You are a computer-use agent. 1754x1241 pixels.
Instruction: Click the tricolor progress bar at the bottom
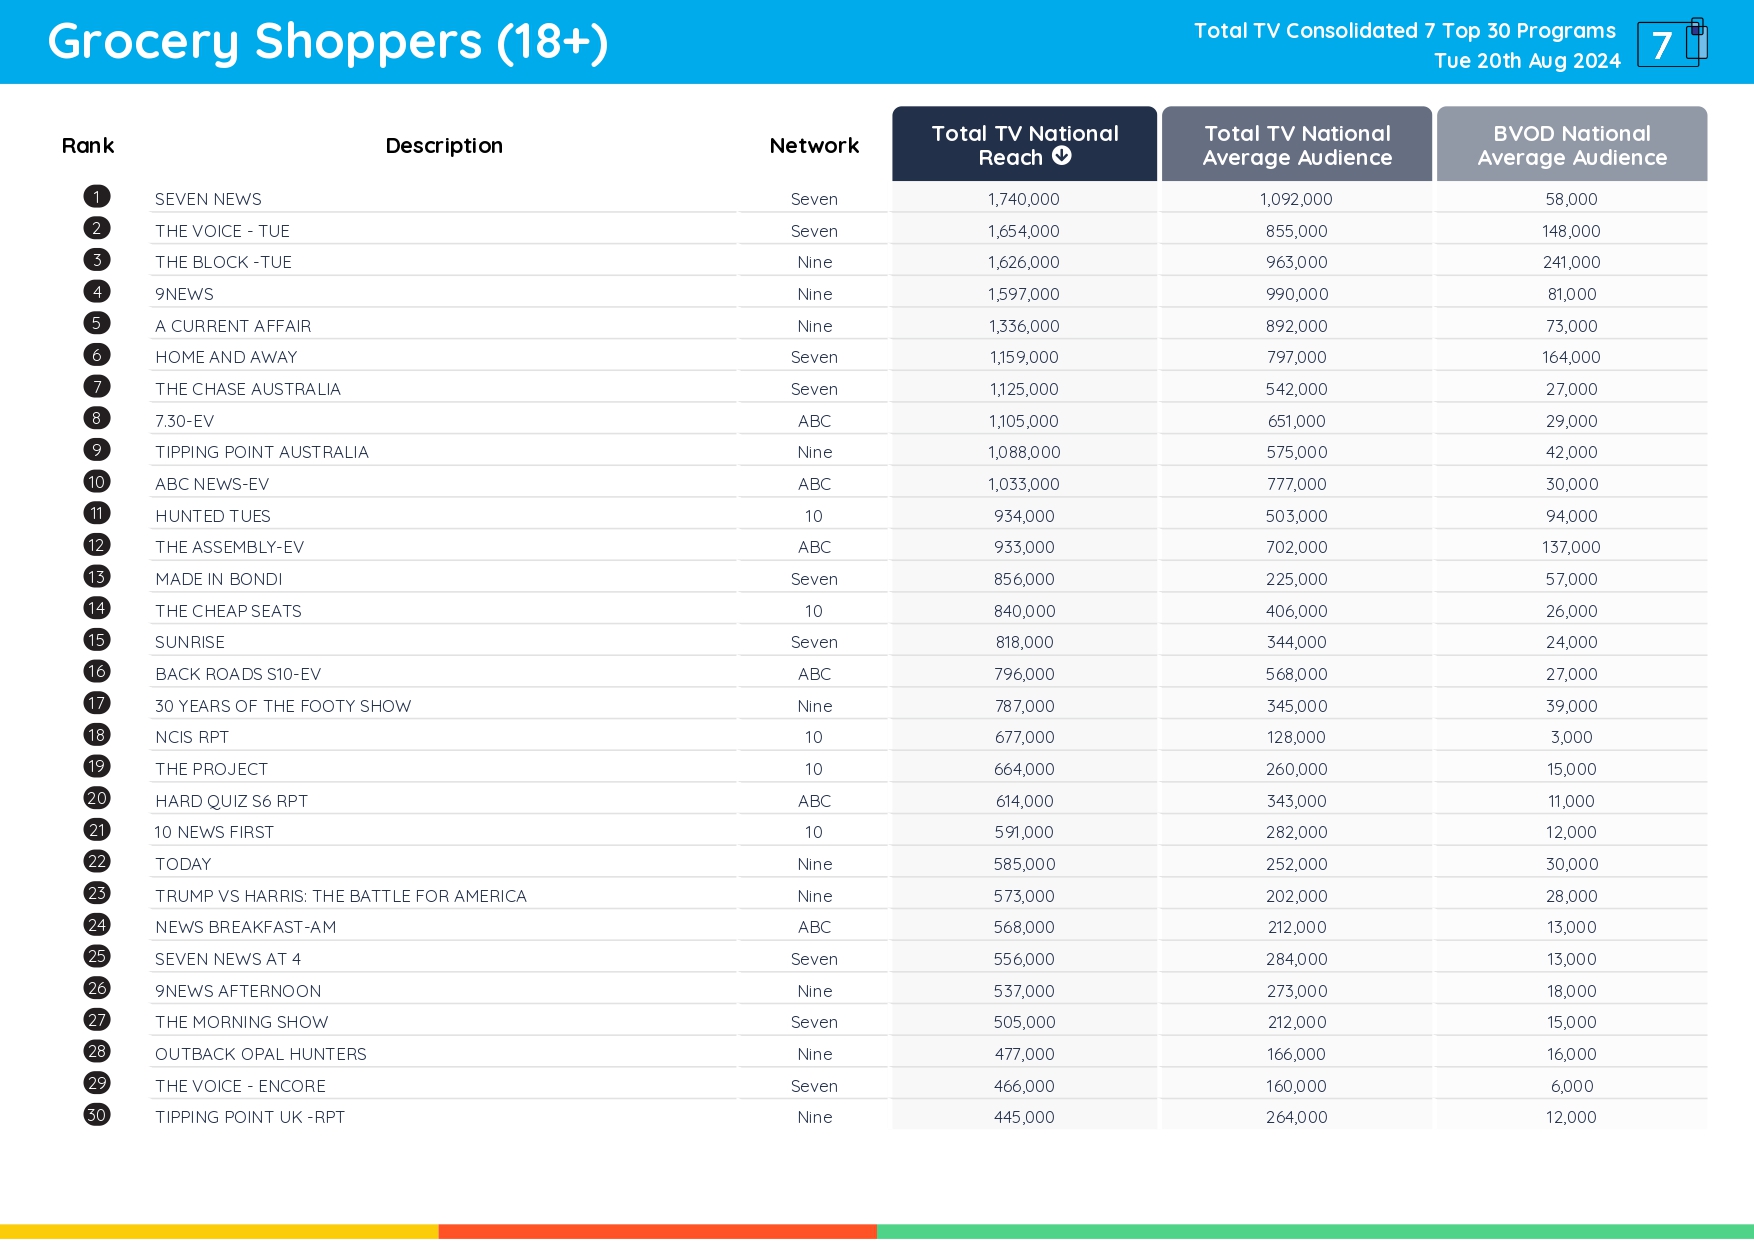pos(877,1228)
